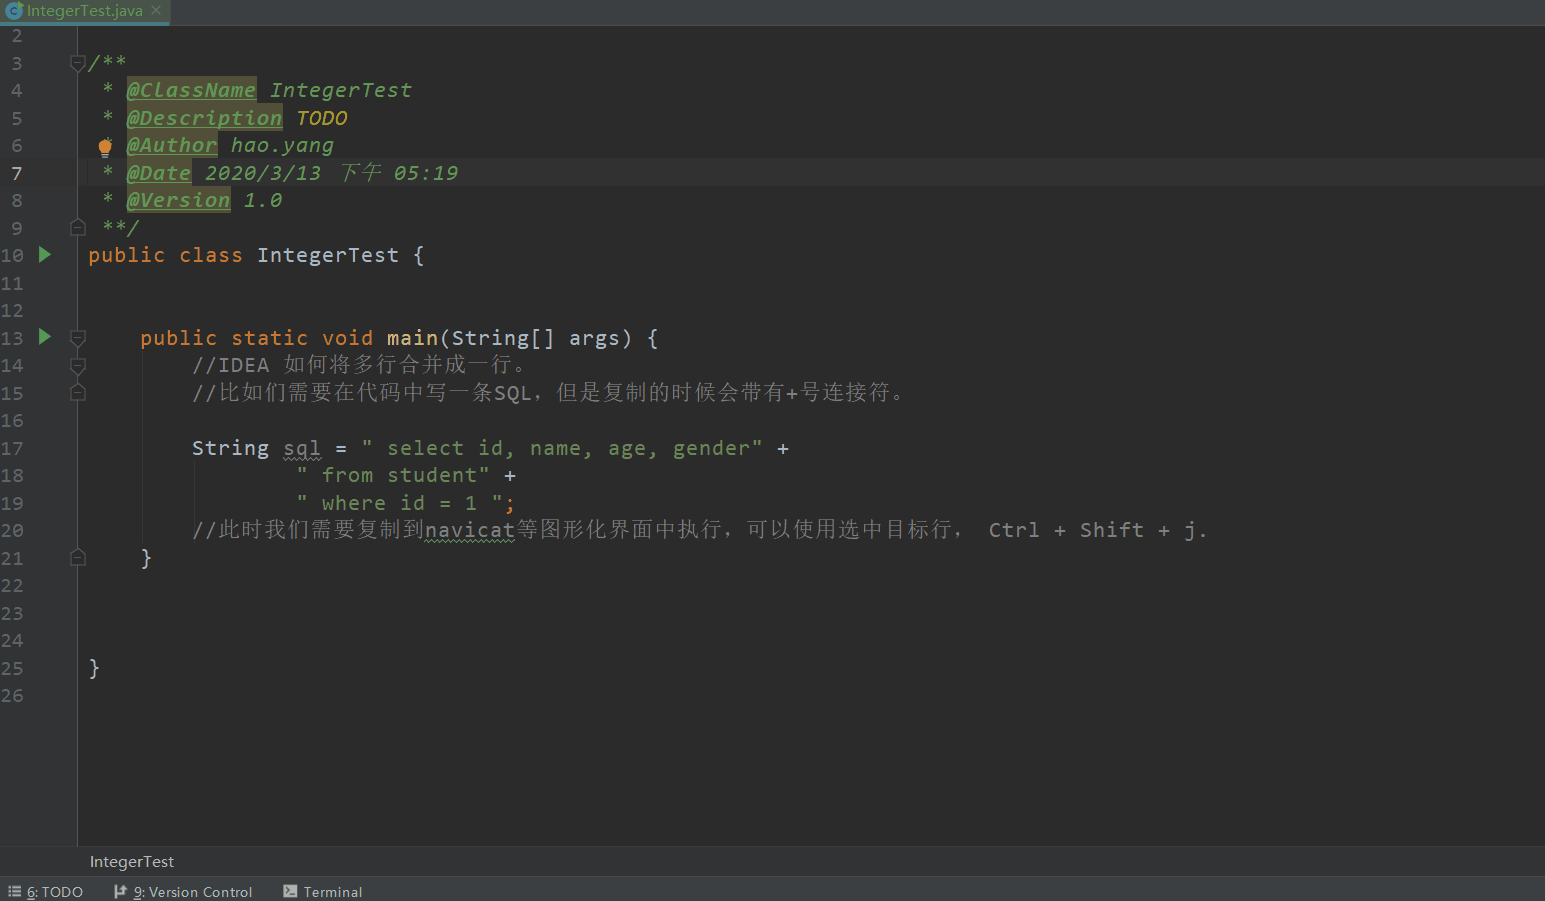
Task: Click the 9: Version Control status bar label
Action: (192, 891)
